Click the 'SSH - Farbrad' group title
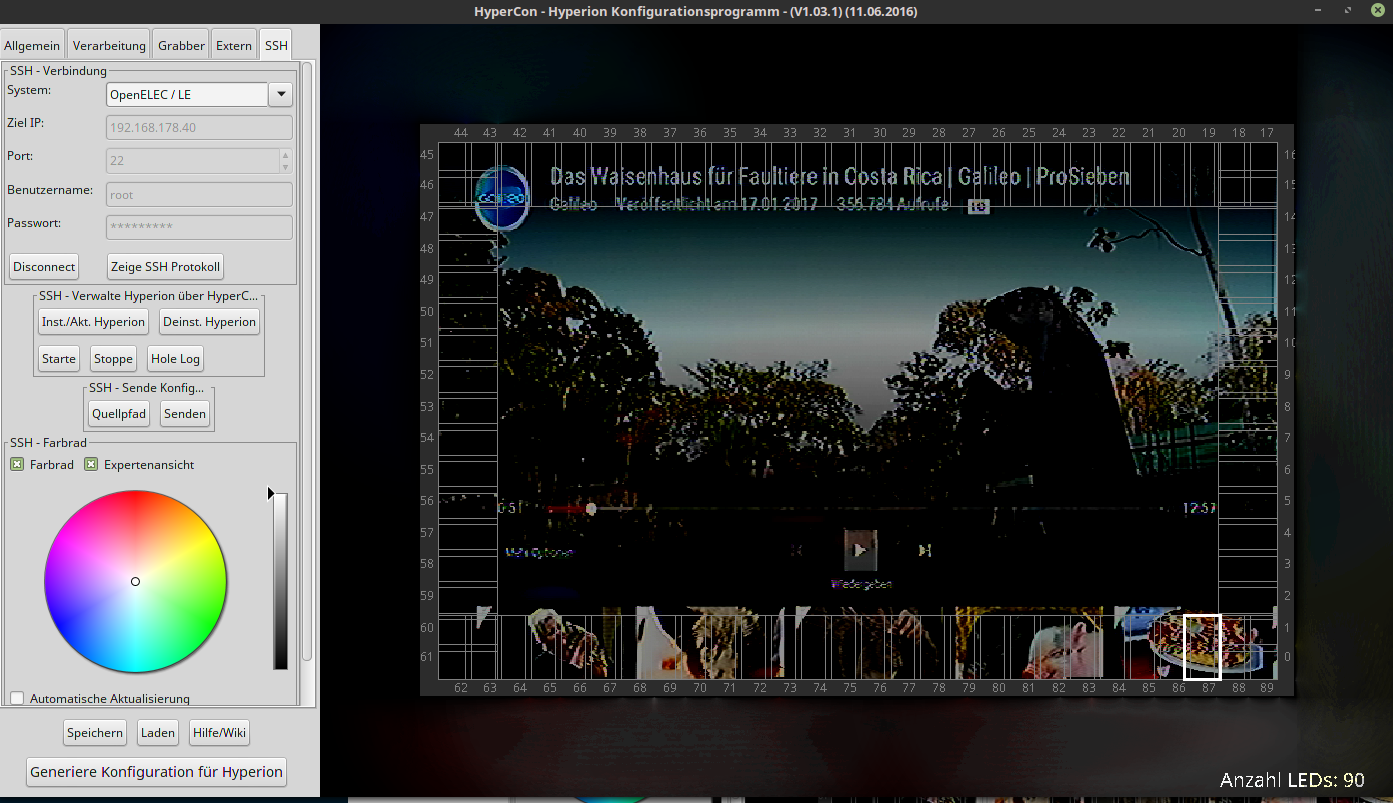 pyautogui.click(x=48, y=442)
